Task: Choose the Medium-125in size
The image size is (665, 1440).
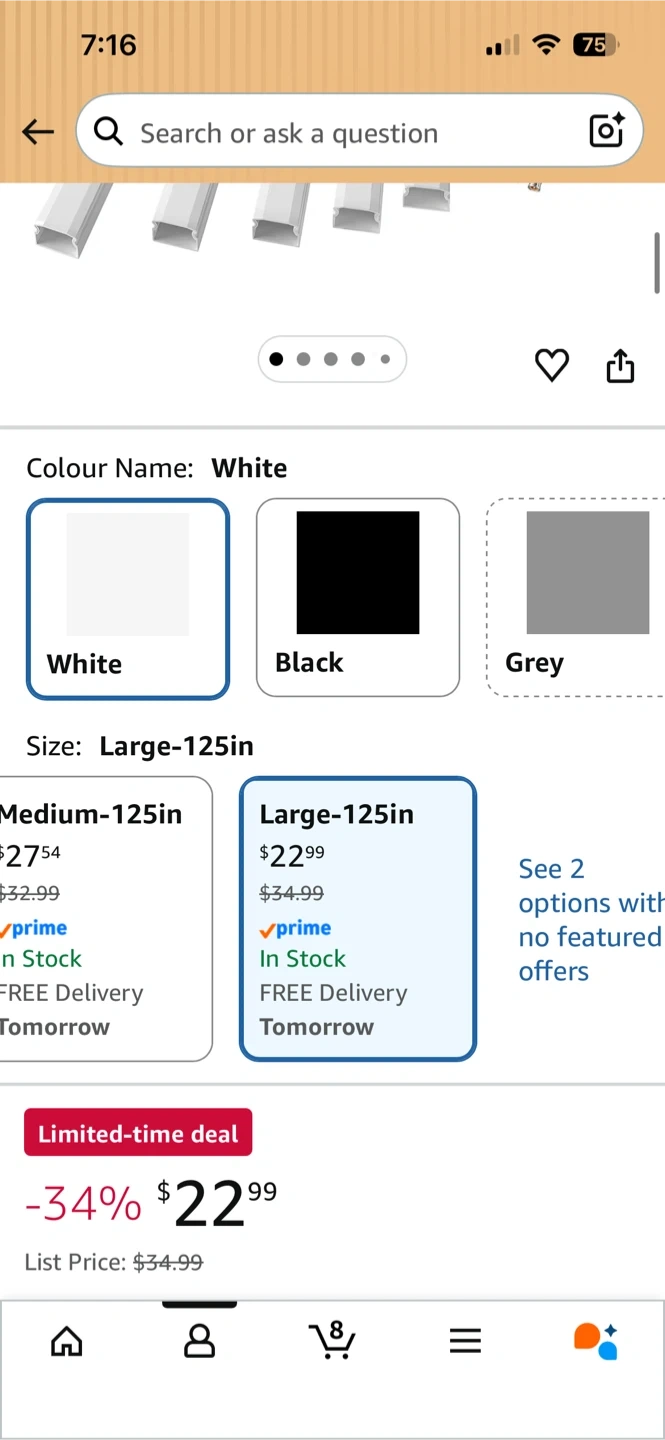Action: [x=100, y=918]
